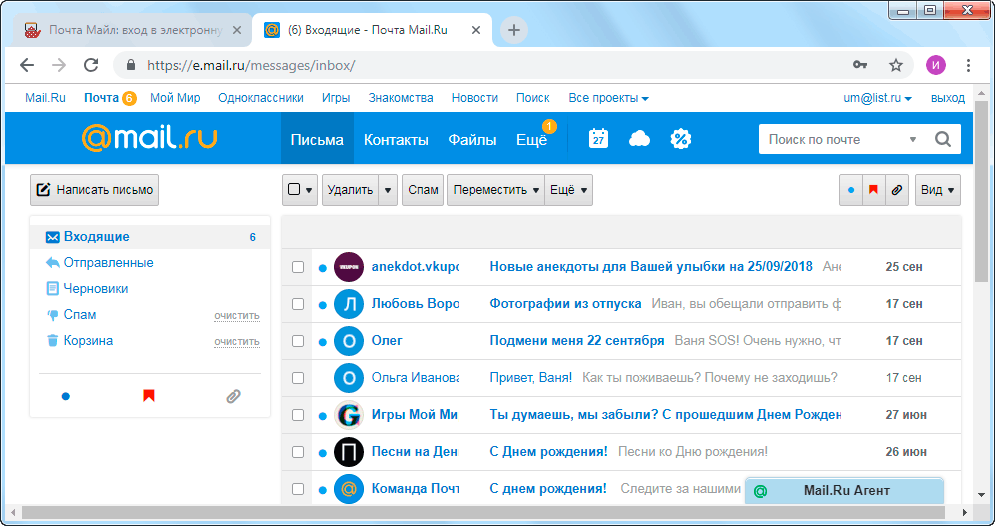Viewport: 995px width, 526px height.
Task: Tick checkbox for Олег message
Action: point(297,341)
